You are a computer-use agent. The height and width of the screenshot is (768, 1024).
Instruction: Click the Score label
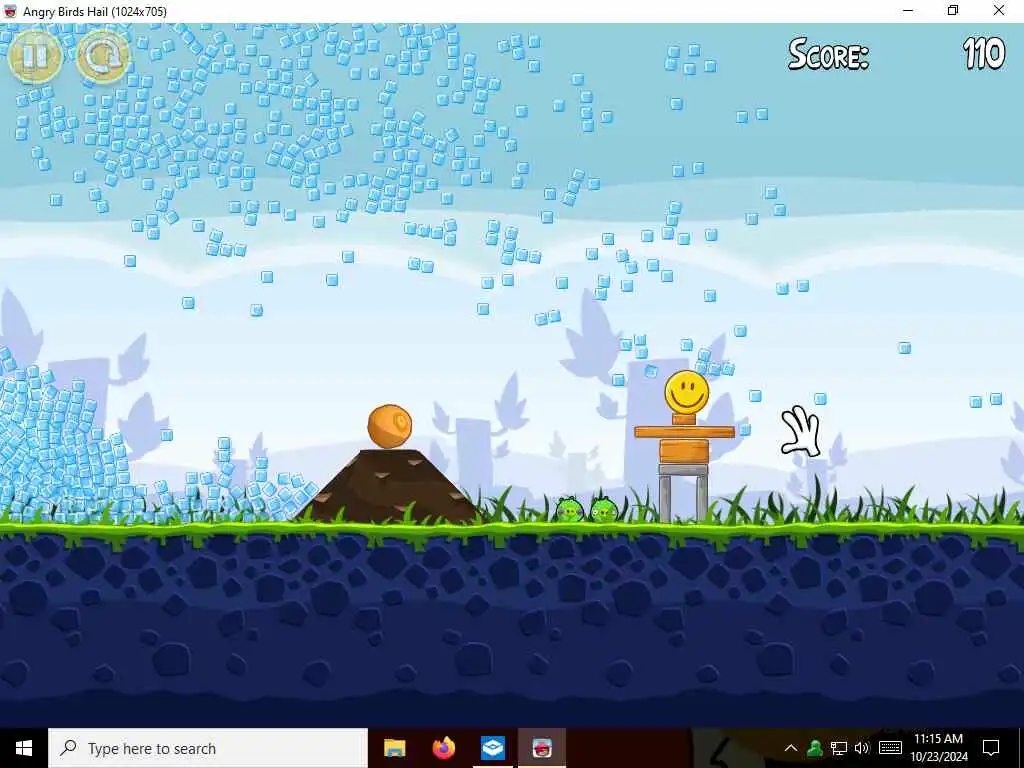[828, 54]
